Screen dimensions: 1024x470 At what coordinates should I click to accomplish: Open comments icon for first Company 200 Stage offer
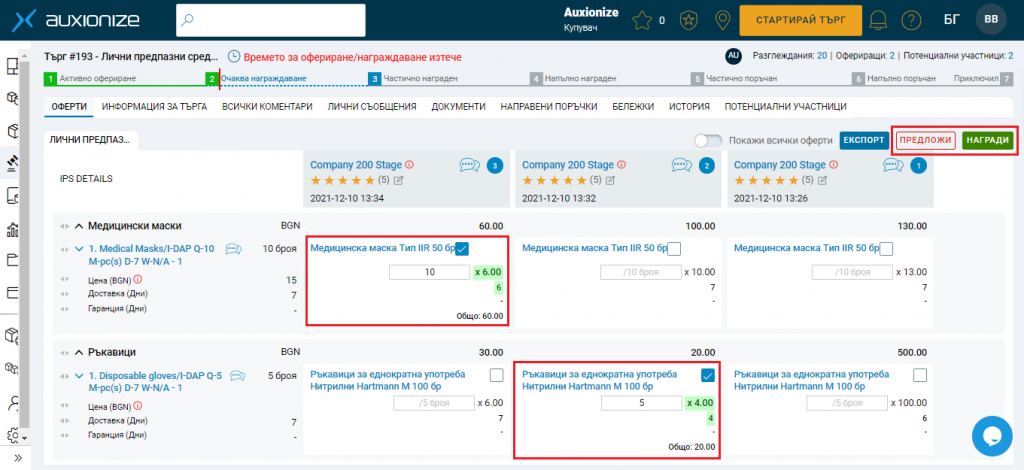pyautogui.click(x=470, y=165)
